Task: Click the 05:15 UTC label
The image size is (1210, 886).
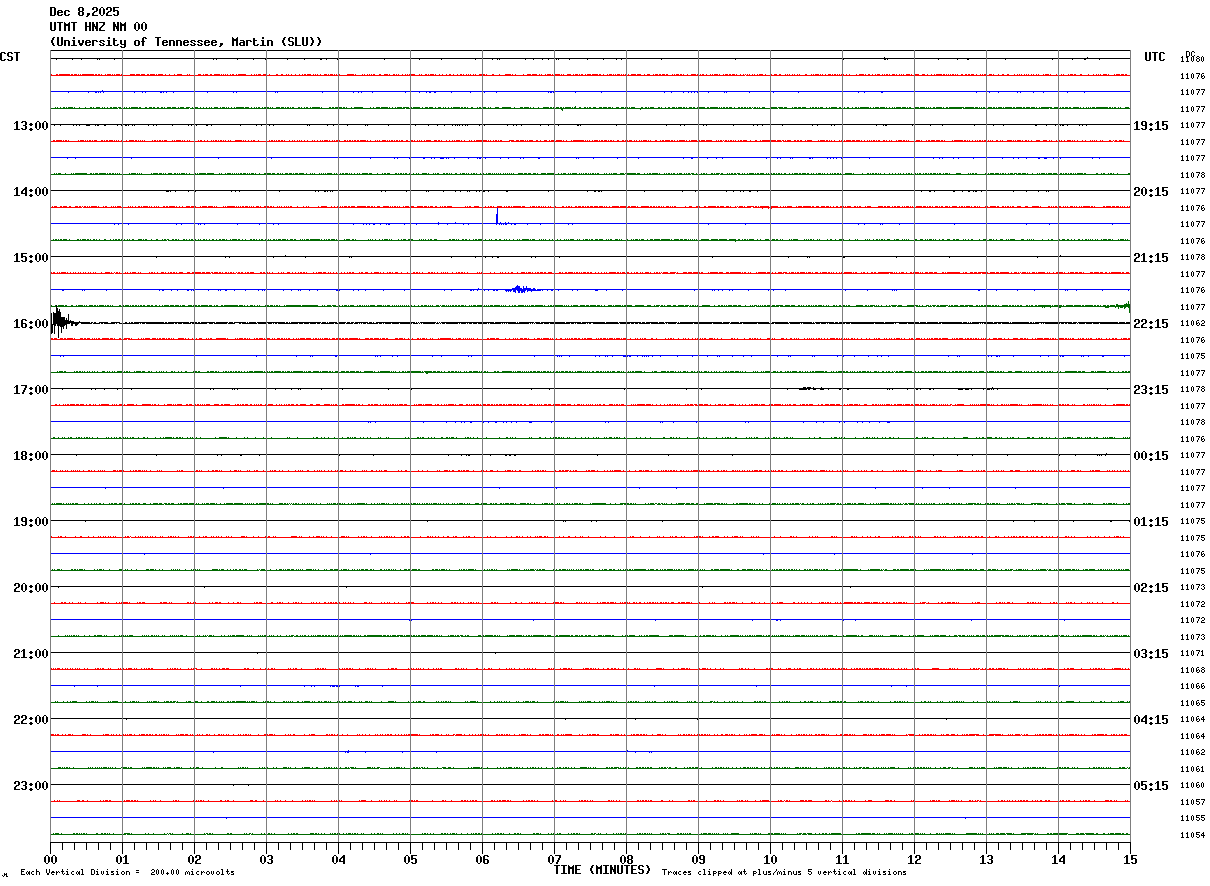Action: pos(1151,786)
